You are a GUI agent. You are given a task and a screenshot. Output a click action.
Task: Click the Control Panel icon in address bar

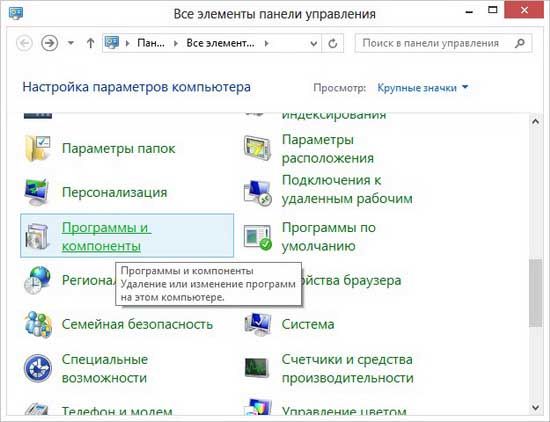click(112, 43)
